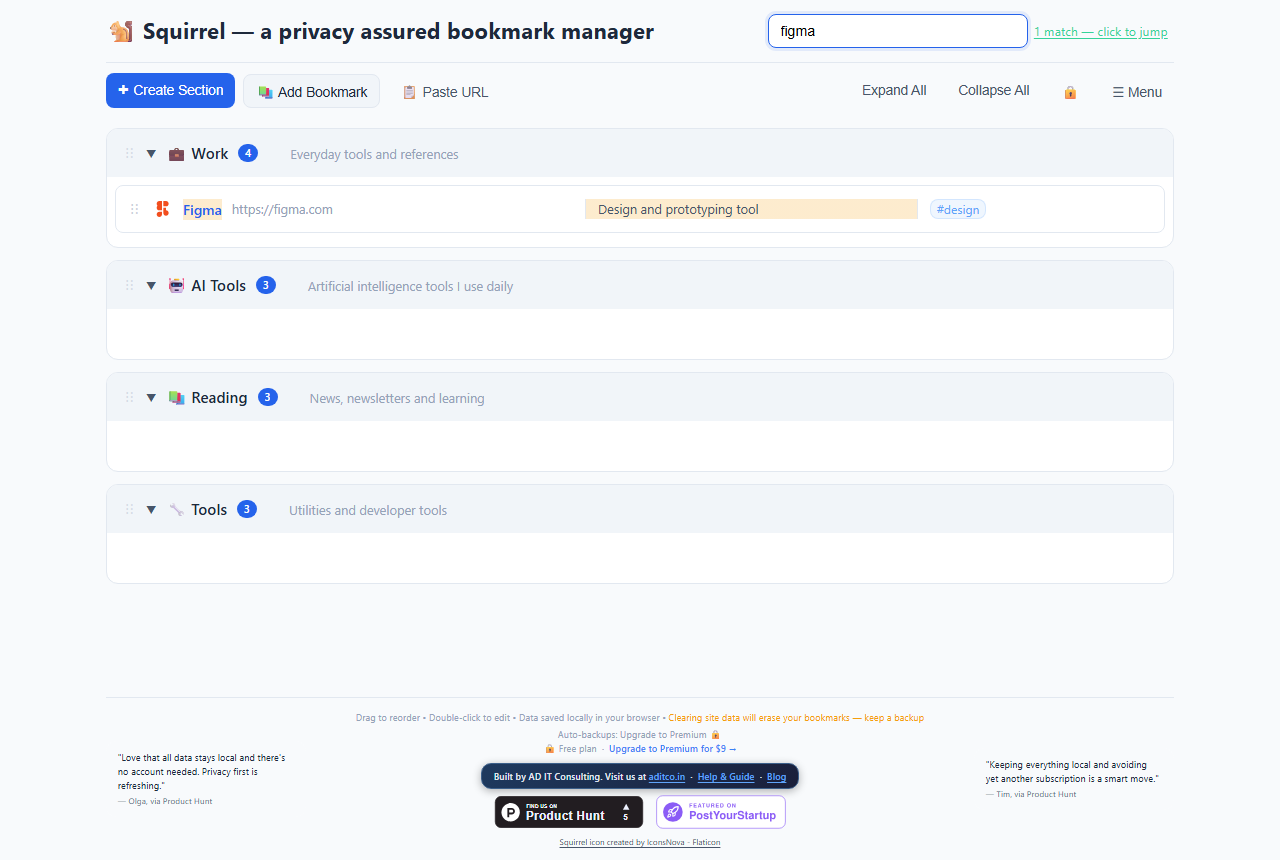Screen dimensions: 1280x860
Task: Click the Create Section button
Action: click(170, 90)
